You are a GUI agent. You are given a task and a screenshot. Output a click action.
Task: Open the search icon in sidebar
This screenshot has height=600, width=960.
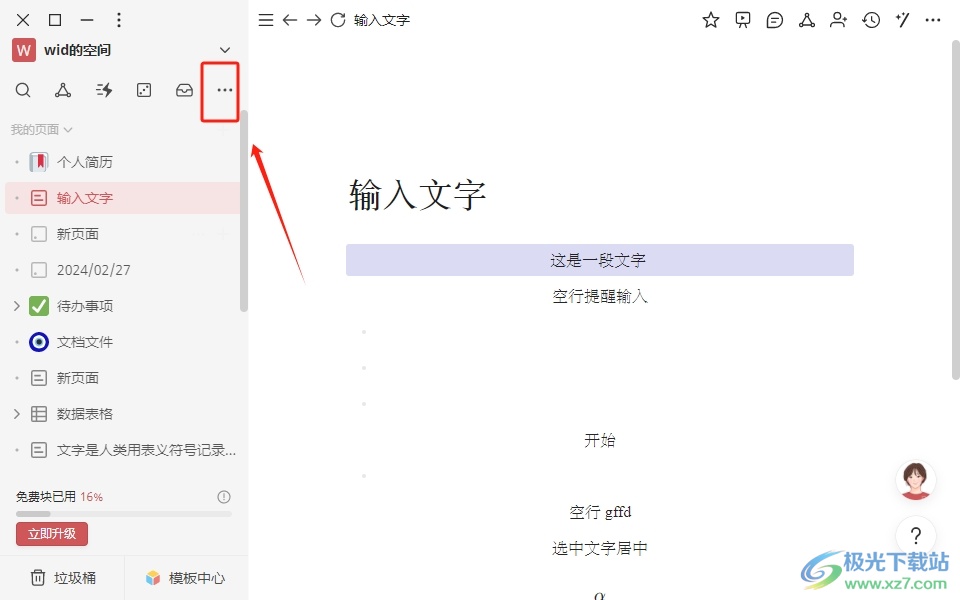point(23,91)
